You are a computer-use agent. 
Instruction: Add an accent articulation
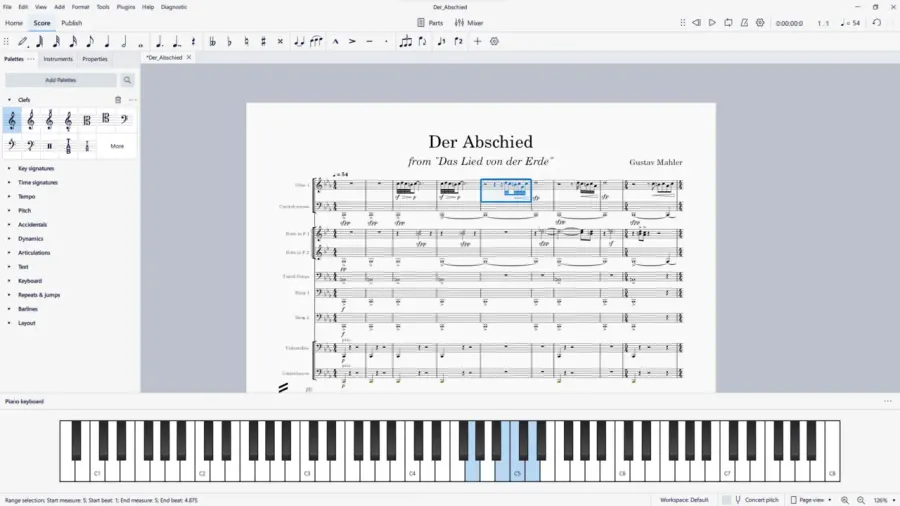coord(352,41)
